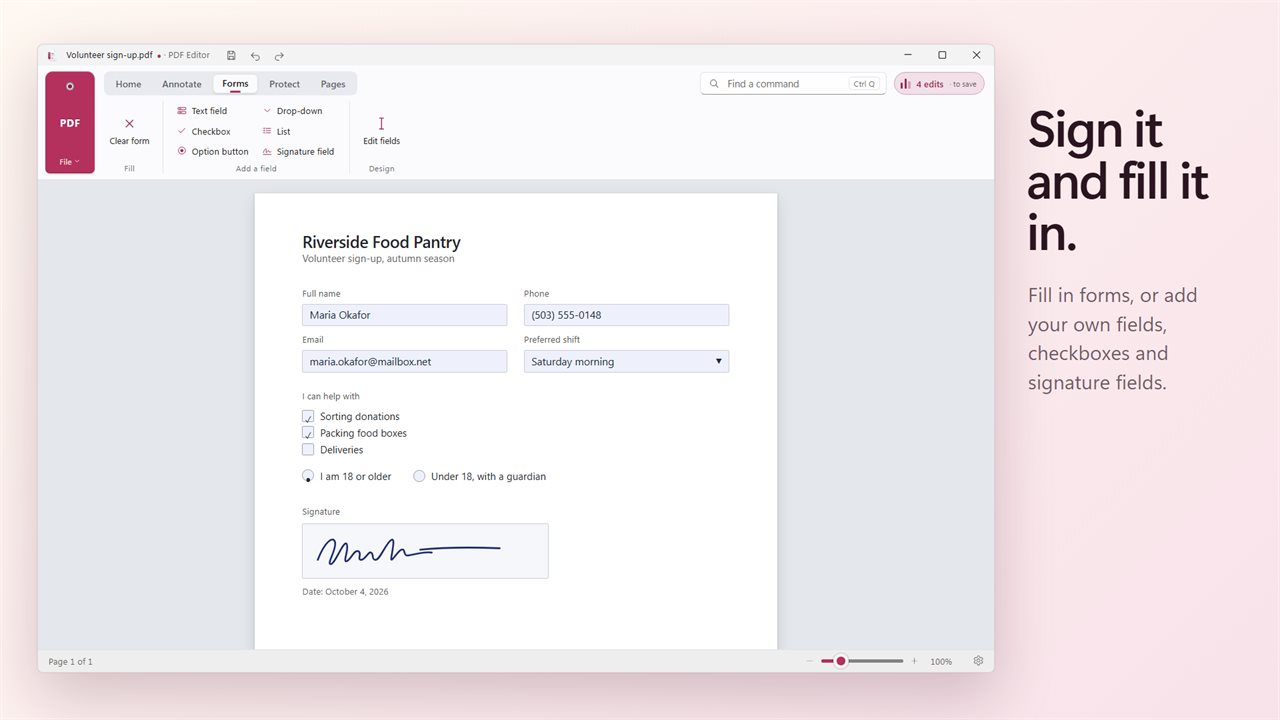This screenshot has height=720, width=1280.
Task: Click the Phone number input field
Action: (x=626, y=315)
